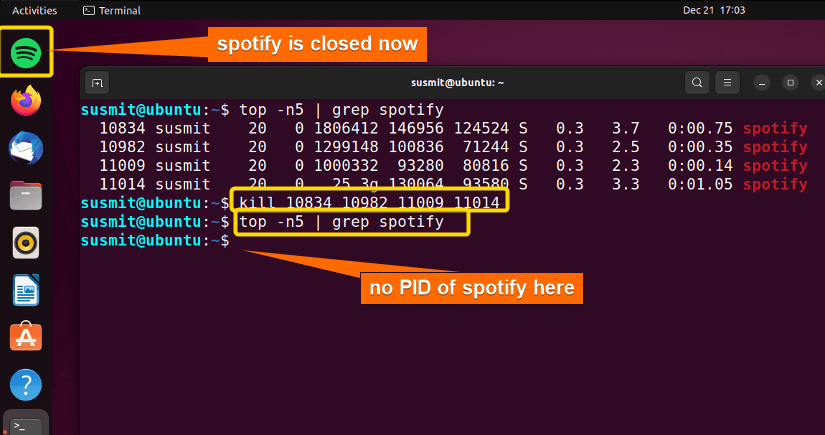Image resolution: width=825 pixels, height=435 pixels.
Task: Click the terminal title susmit@ubuntu: ~
Action: [457, 83]
